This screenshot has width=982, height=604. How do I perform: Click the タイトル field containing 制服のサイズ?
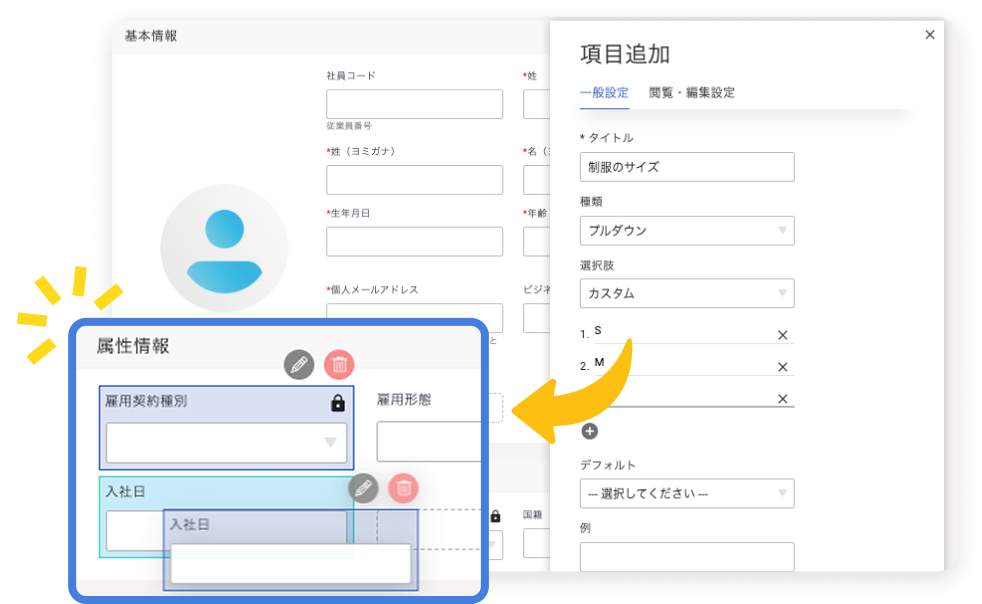point(687,167)
